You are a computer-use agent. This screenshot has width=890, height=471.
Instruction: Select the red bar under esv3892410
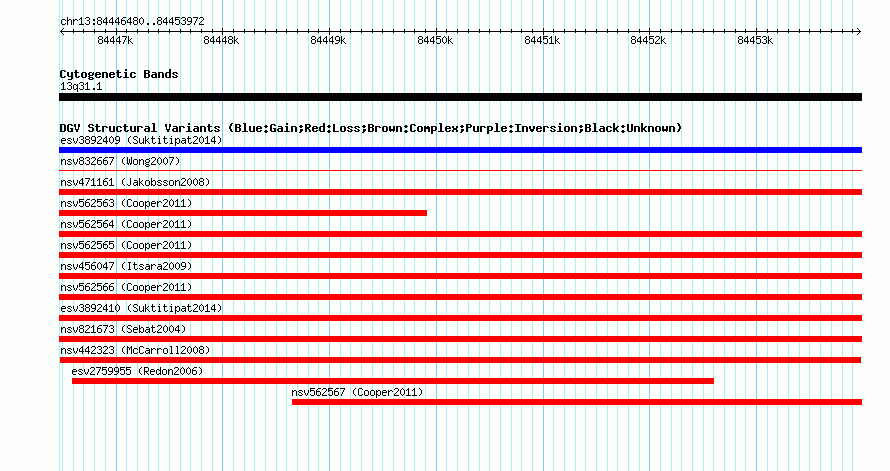[x=460, y=318]
